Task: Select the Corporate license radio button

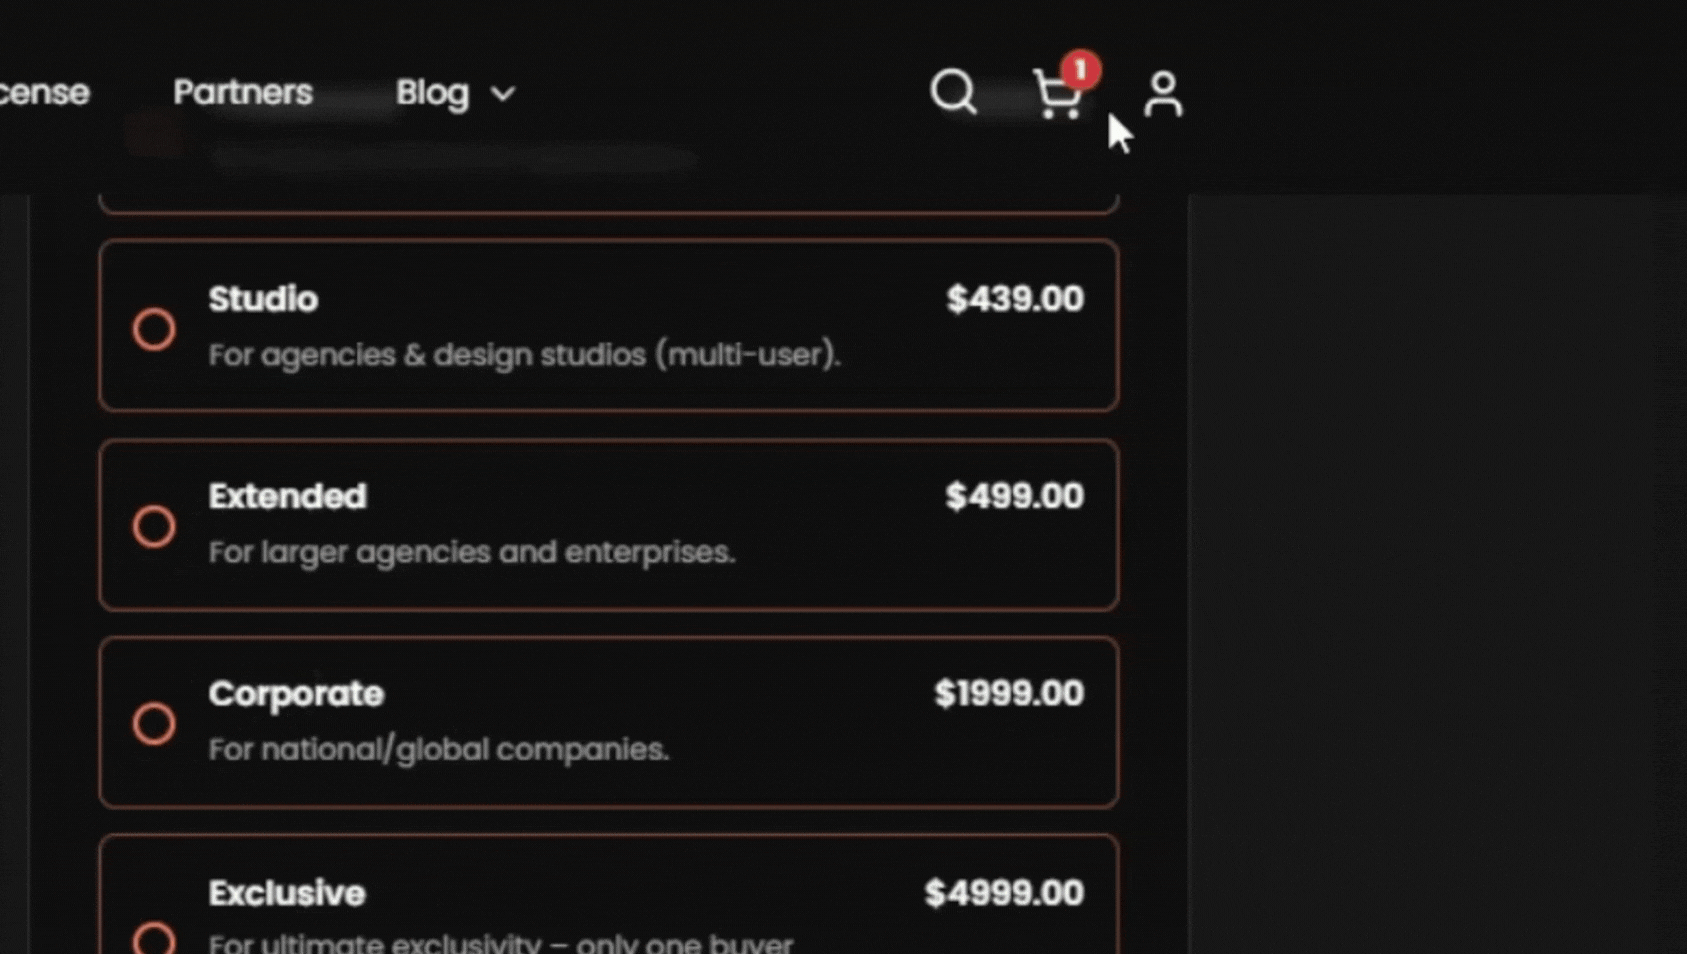Action: [x=154, y=723]
